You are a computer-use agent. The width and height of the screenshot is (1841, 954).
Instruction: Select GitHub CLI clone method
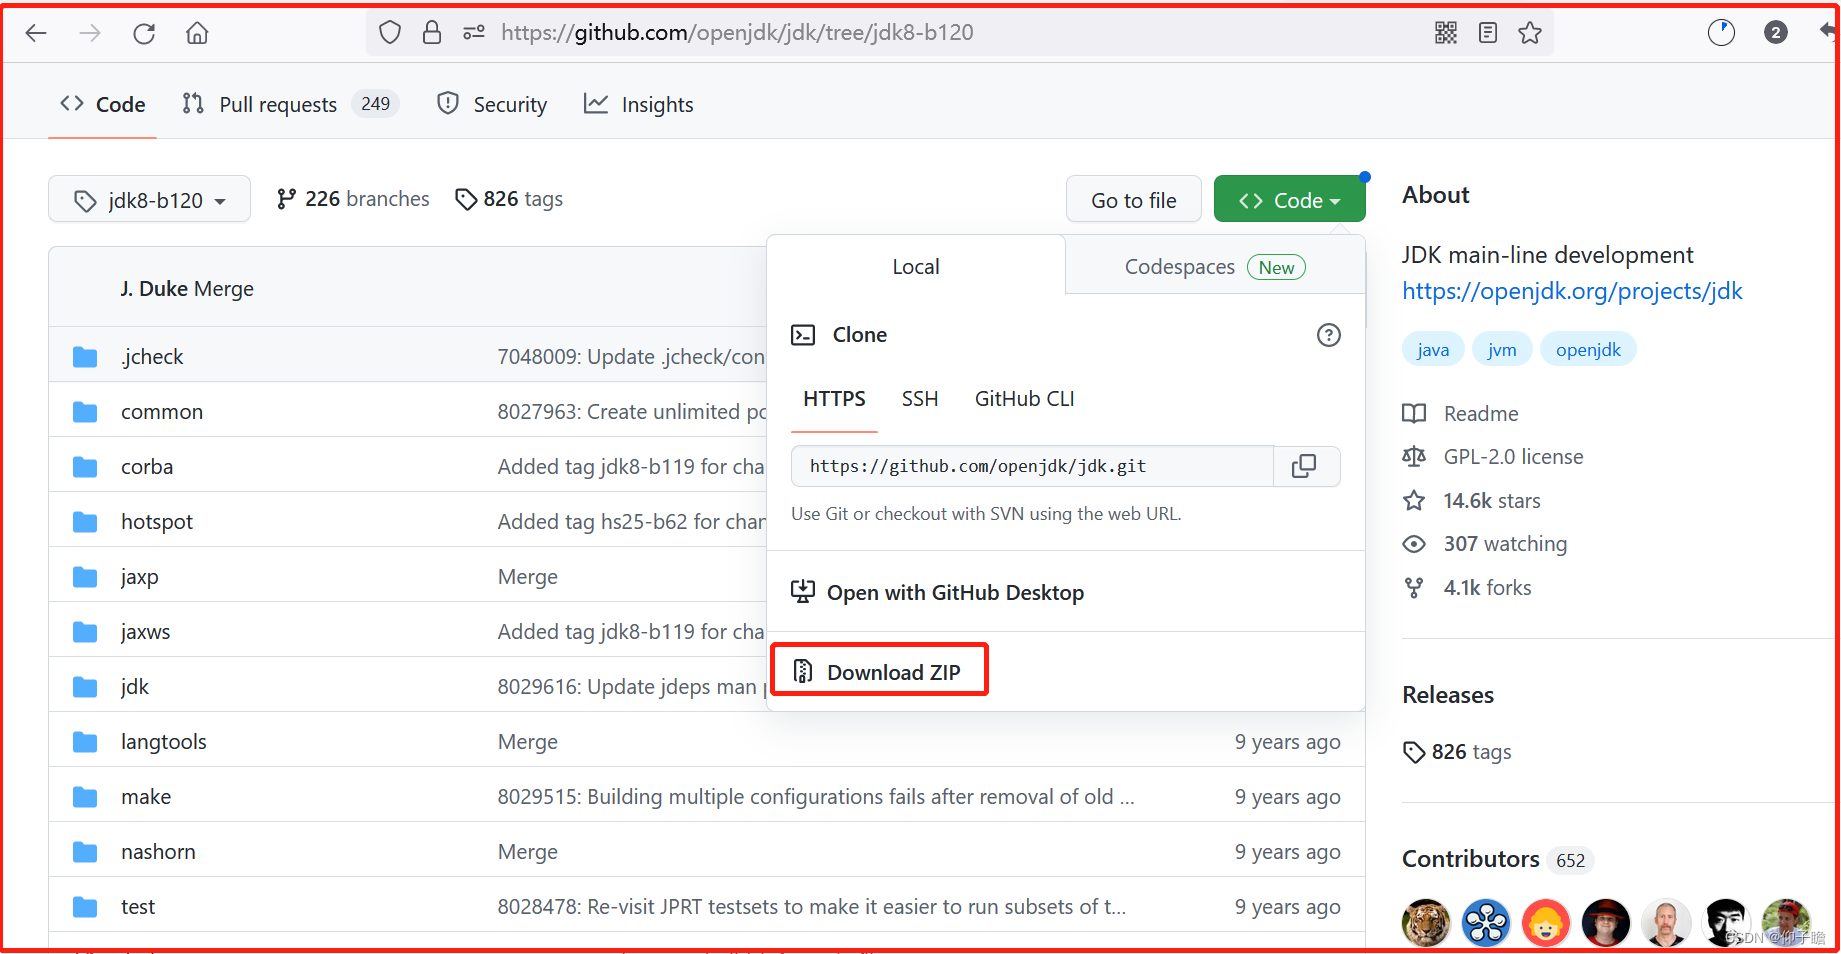click(1025, 399)
